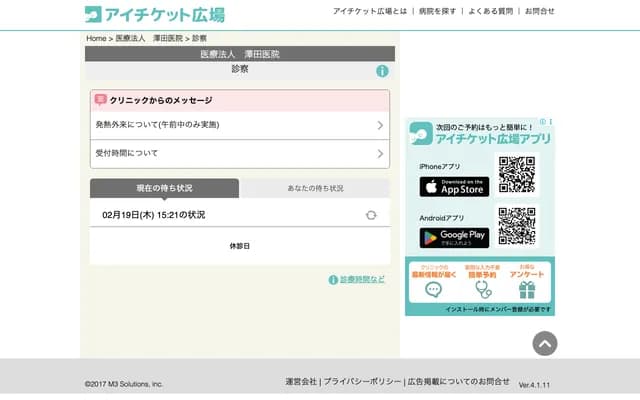Open the よくある質問 header link
This screenshot has height=400, width=640.
tap(491, 11)
